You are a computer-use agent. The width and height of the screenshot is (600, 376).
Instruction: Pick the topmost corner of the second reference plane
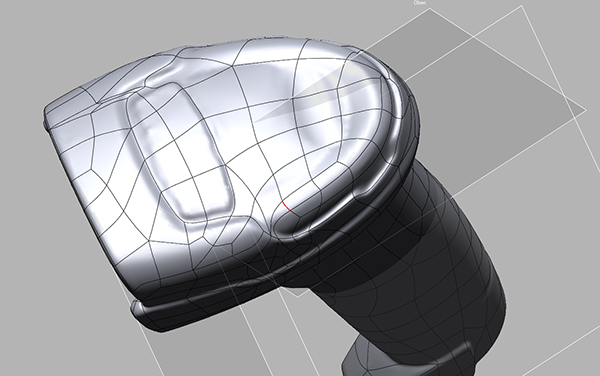[522, 6]
